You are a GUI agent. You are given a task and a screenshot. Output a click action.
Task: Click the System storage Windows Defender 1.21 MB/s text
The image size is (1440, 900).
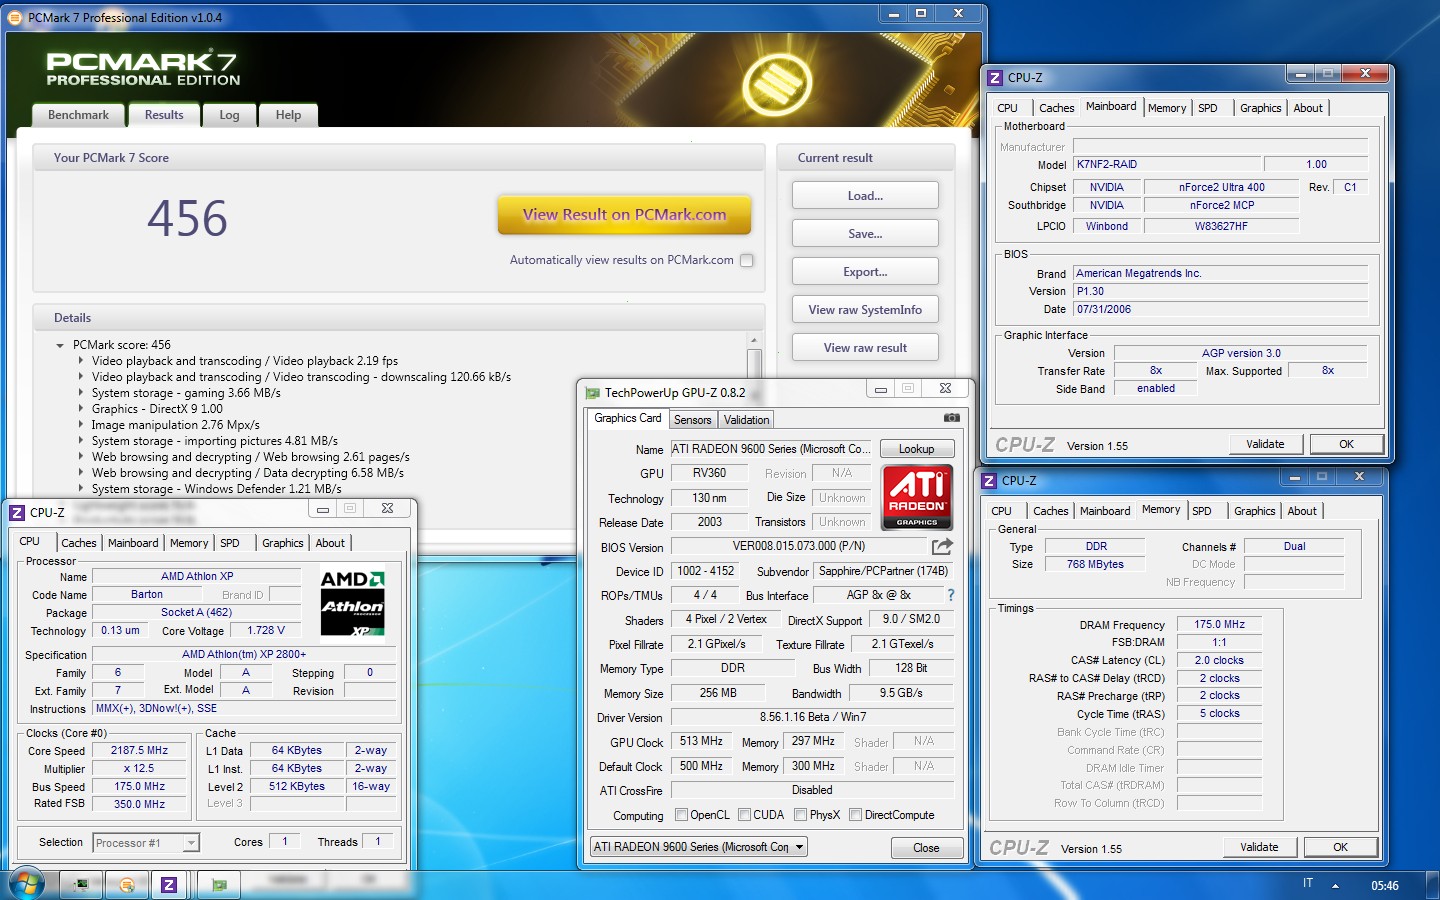(216, 489)
